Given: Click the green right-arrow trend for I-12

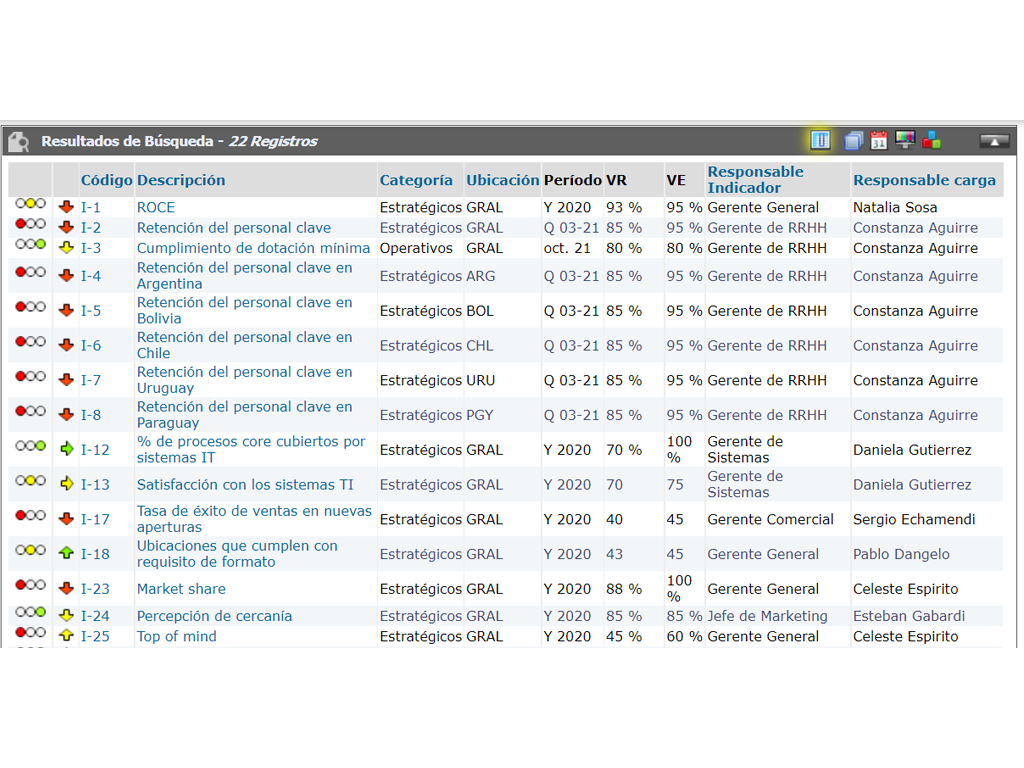Looking at the screenshot, I should (66, 449).
